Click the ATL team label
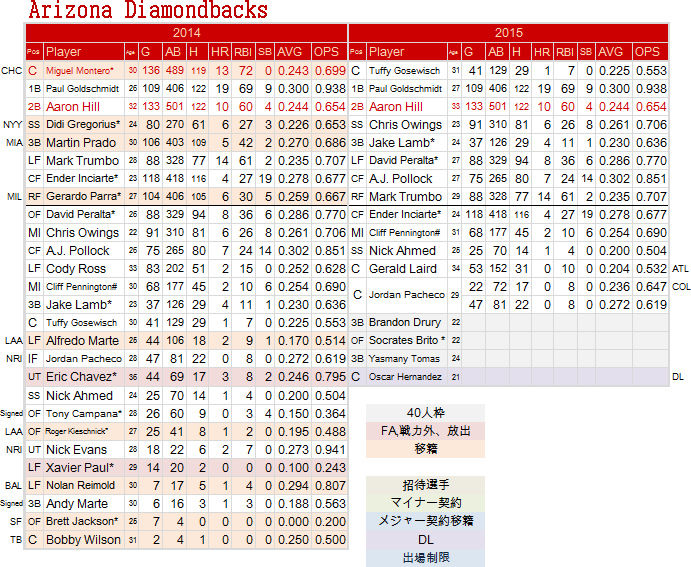 coord(680,269)
